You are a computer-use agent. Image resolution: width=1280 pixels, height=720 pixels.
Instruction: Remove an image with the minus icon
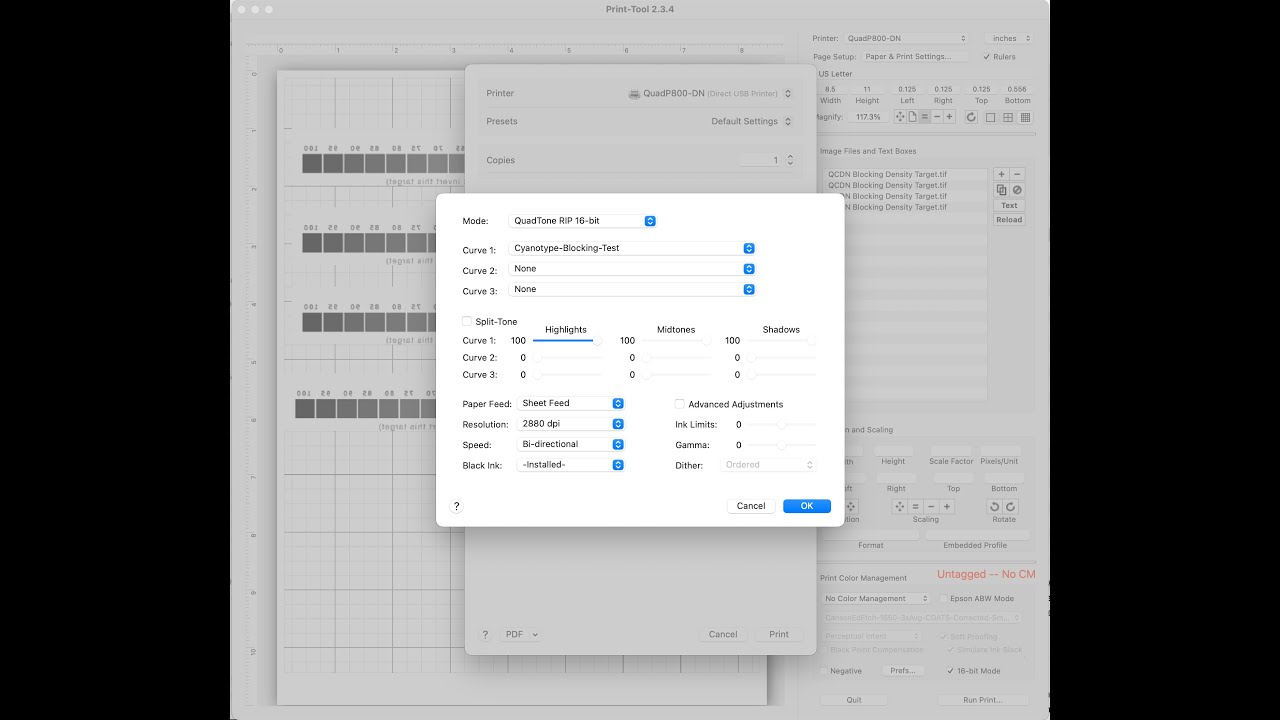click(1017, 174)
